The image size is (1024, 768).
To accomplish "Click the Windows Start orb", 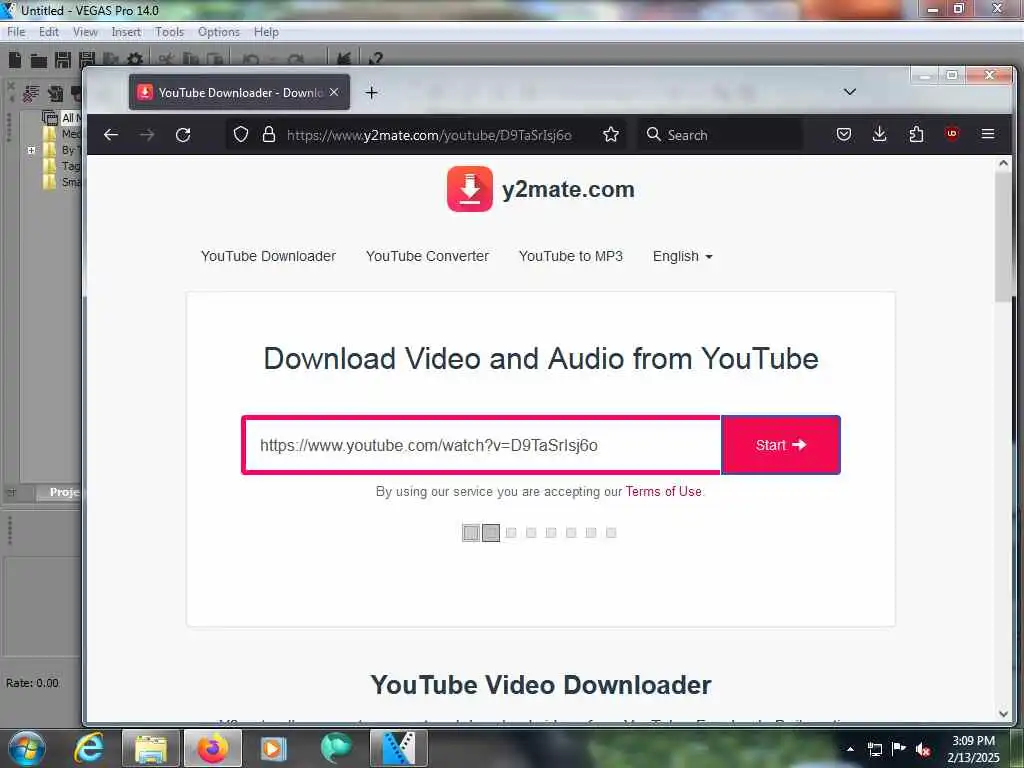I will pyautogui.click(x=27, y=748).
